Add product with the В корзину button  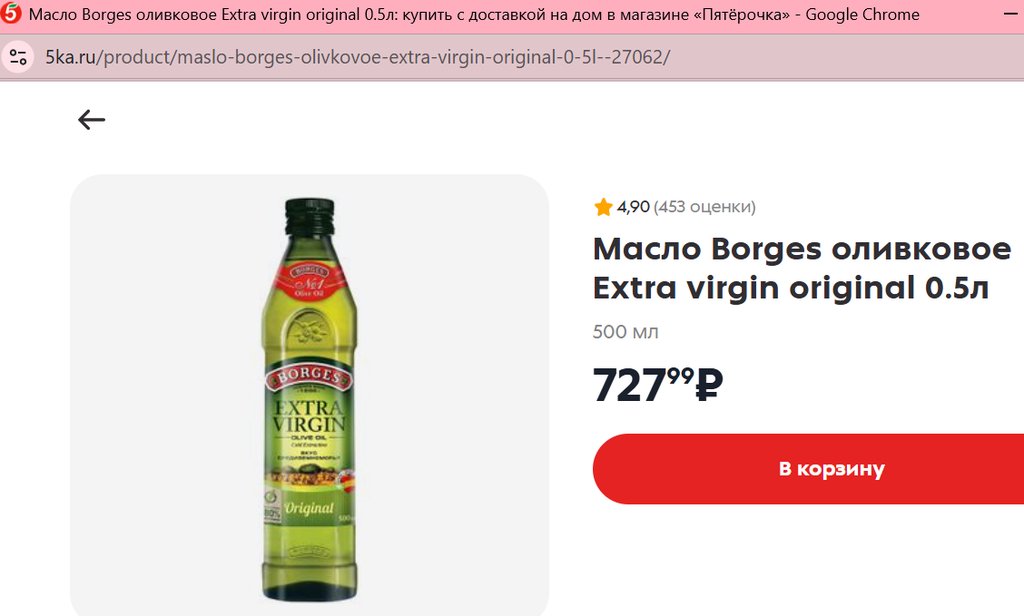808,468
